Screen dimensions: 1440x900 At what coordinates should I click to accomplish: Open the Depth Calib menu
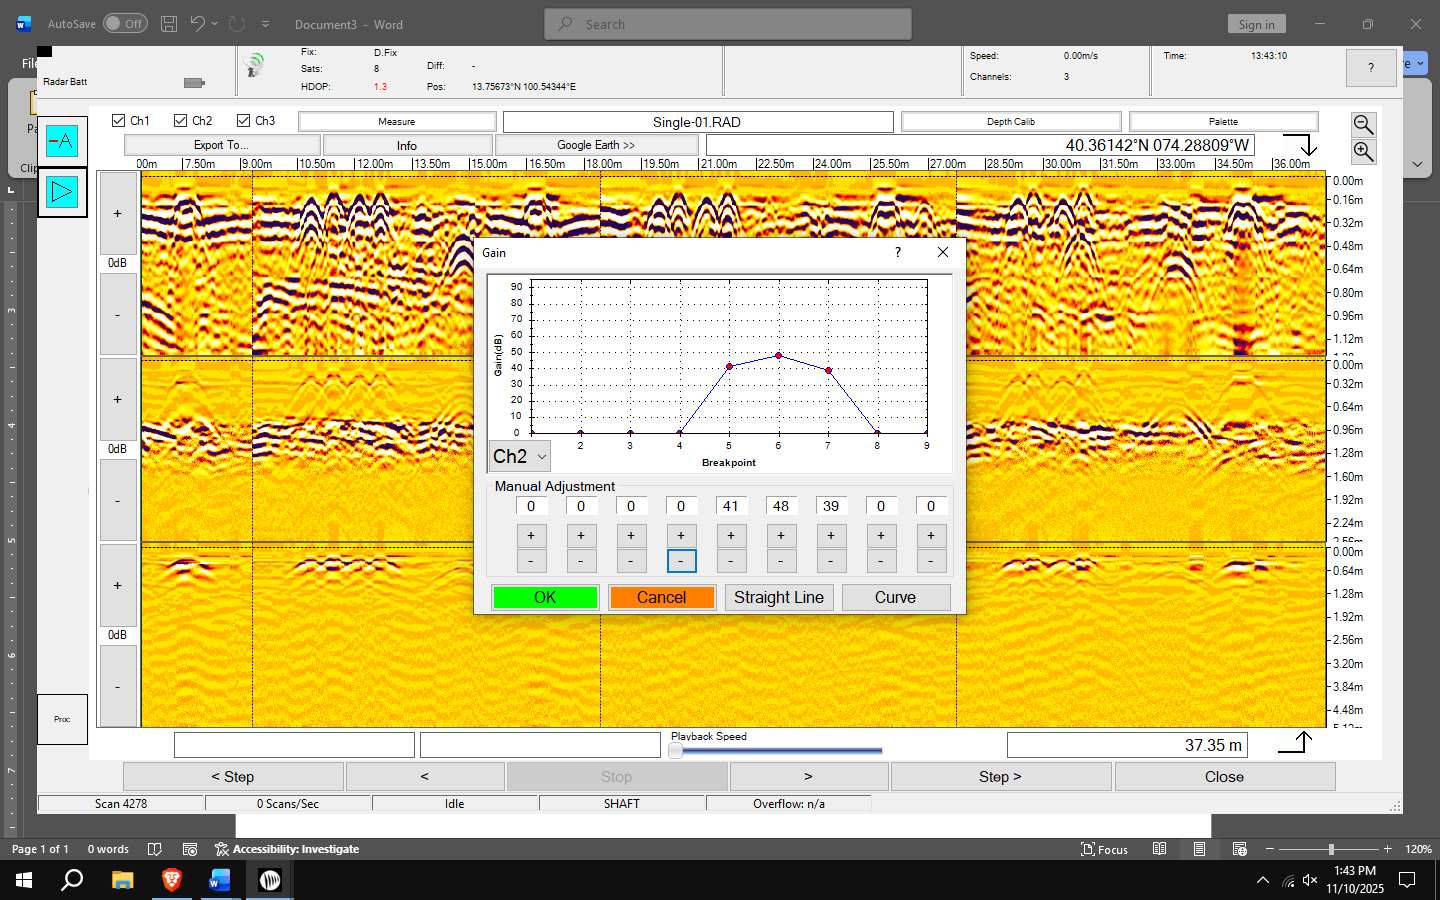[x=1010, y=122]
